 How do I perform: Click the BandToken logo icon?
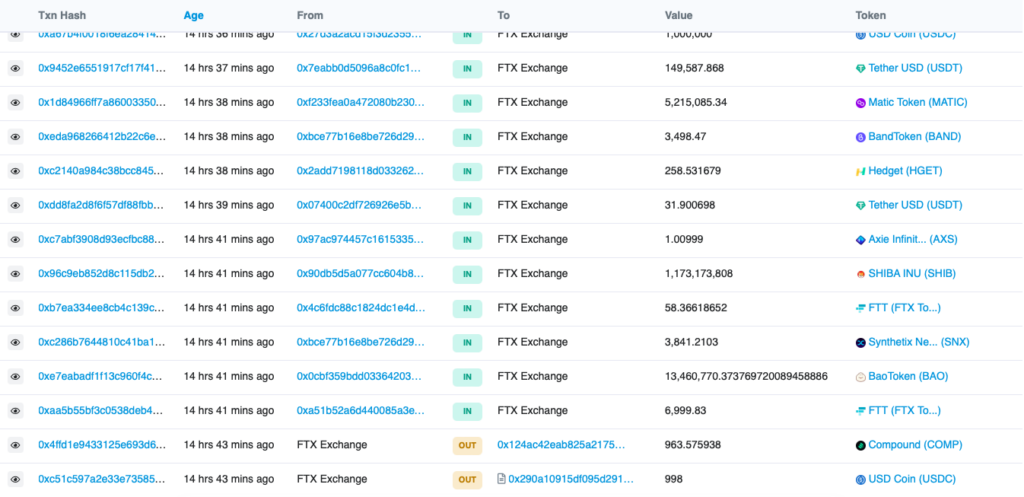(x=861, y=137)
